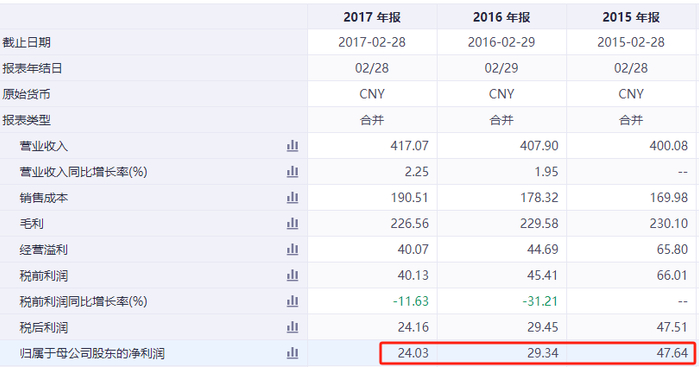Select after-tax profit value 47.51
The height and width of the screenshot is (367, 699).
tap(672, 327)
